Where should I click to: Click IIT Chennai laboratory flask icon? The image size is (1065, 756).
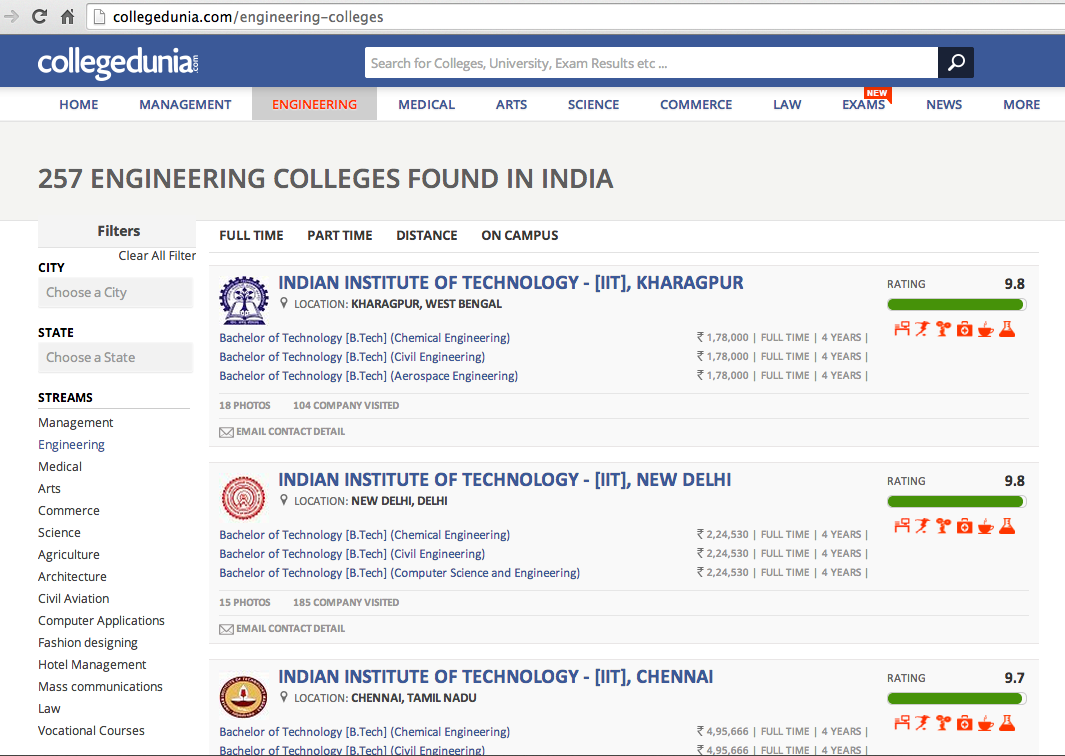pyautogui.click(x=1007, y=723)
